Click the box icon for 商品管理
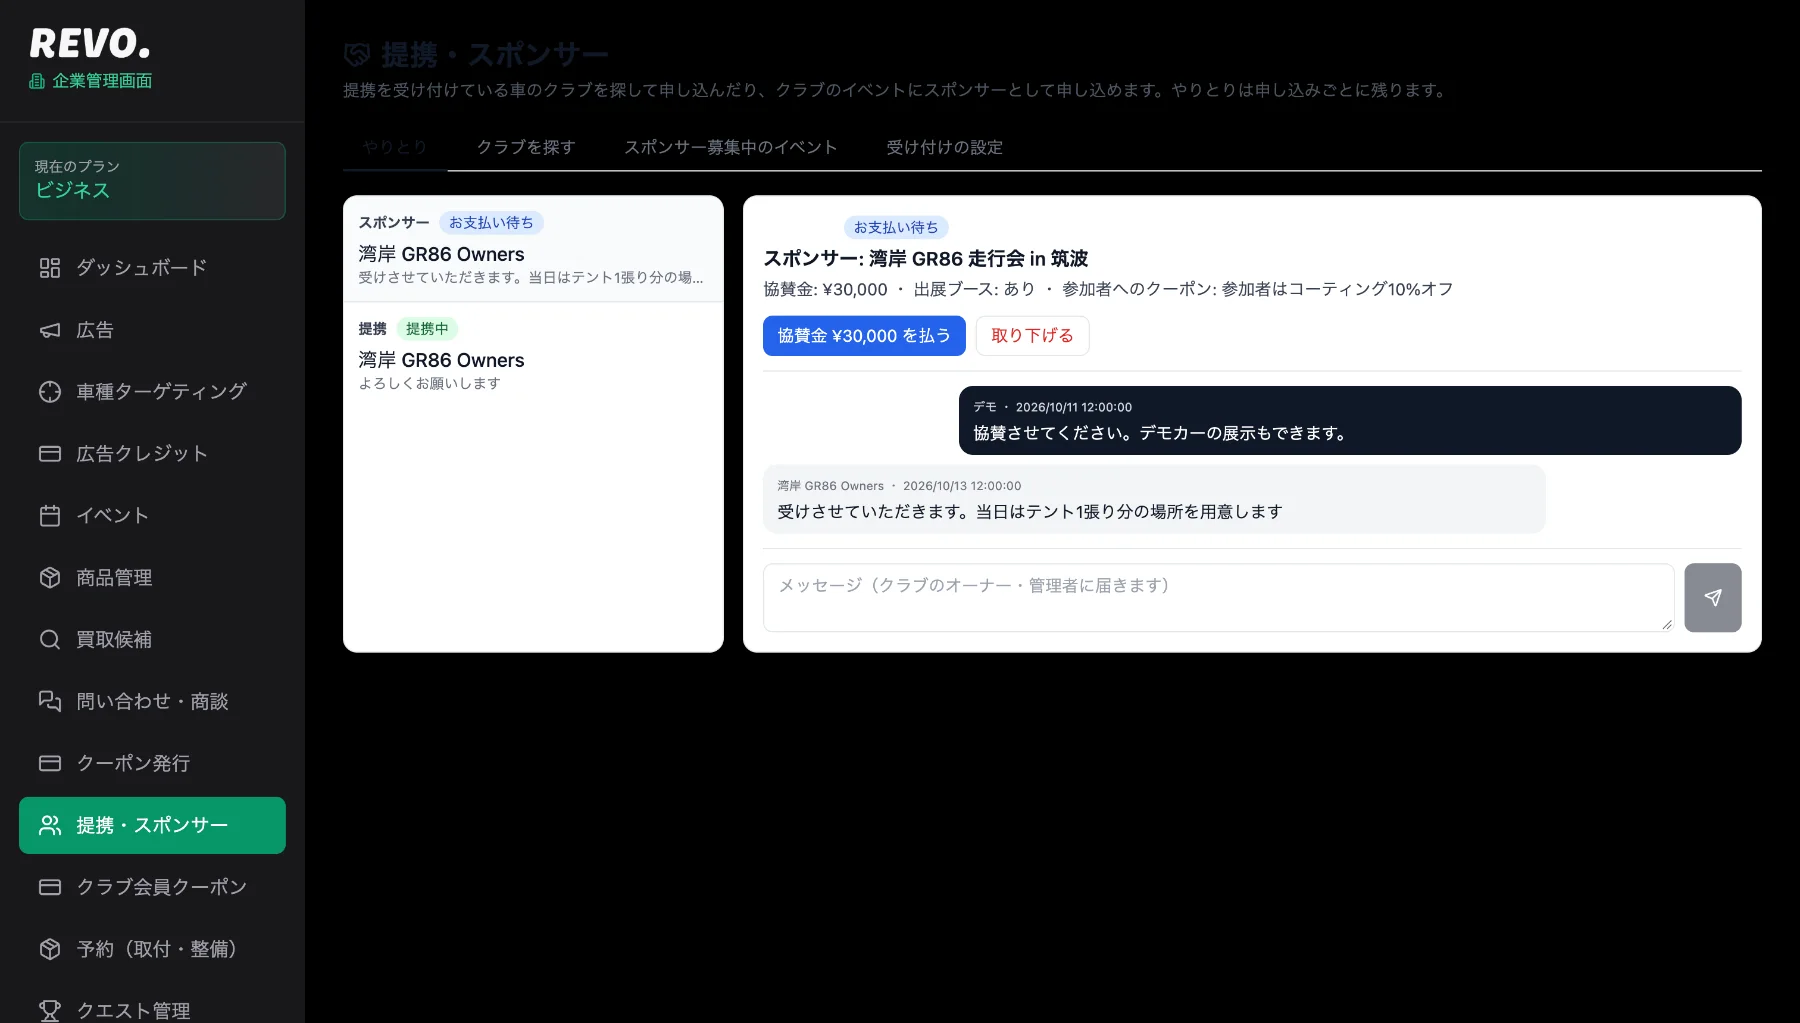This screenshot has height=1023, width=1800. (x=50, y=578)
